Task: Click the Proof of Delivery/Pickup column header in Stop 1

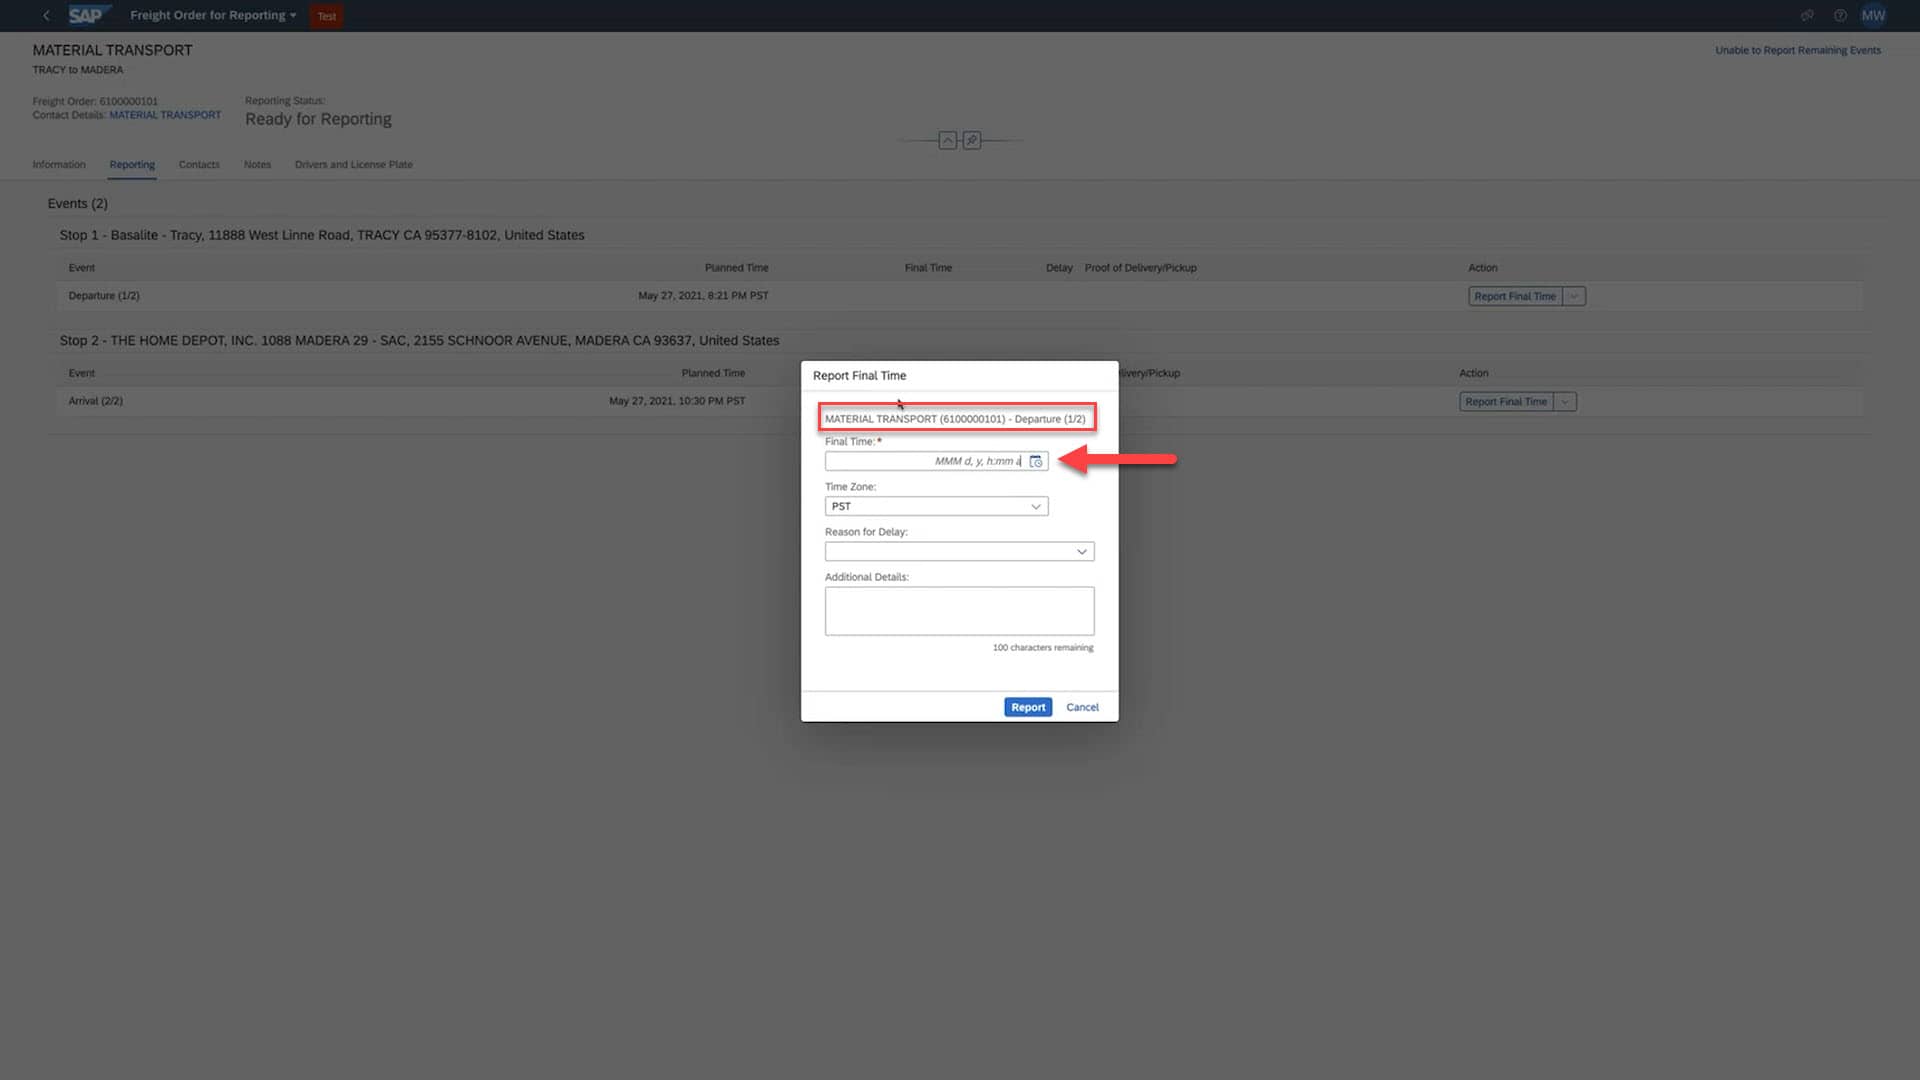Action: (x=1140, y=268)
